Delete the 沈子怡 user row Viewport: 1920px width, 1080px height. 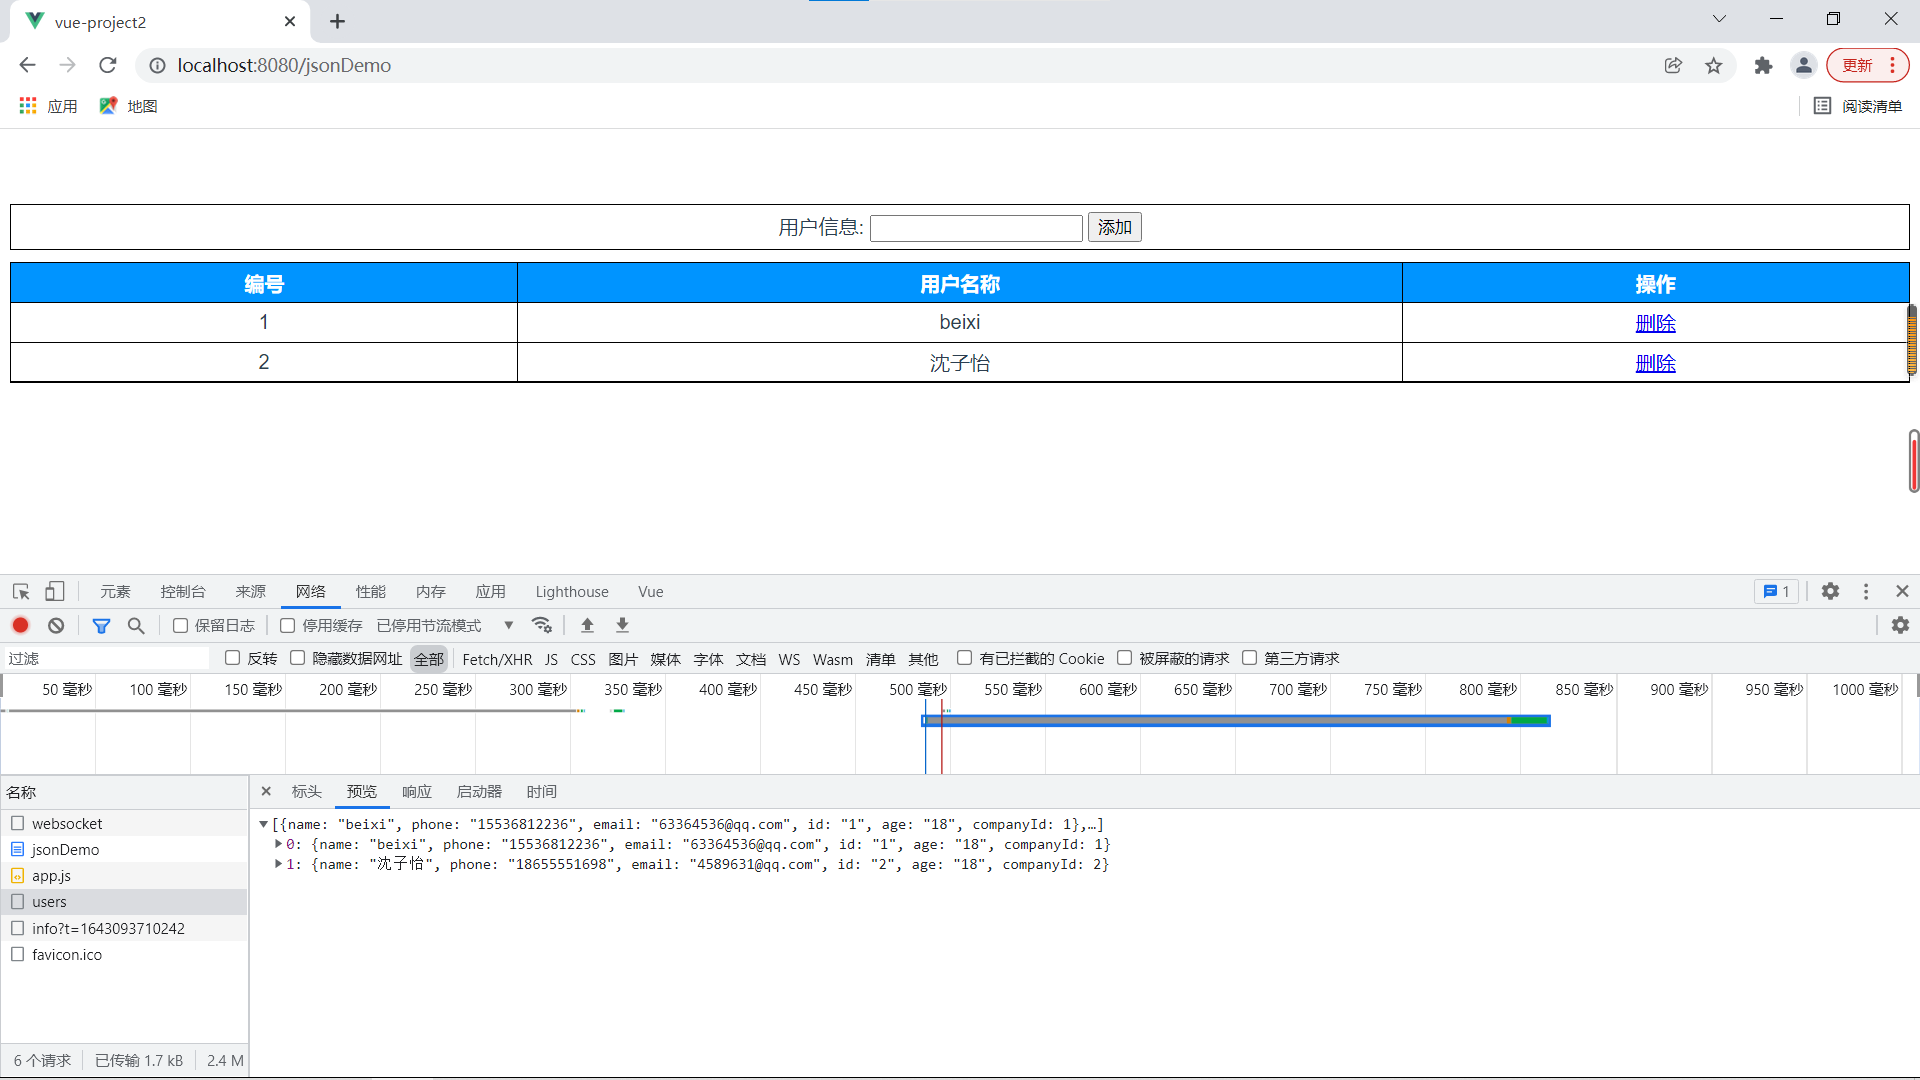(1655, 363)
